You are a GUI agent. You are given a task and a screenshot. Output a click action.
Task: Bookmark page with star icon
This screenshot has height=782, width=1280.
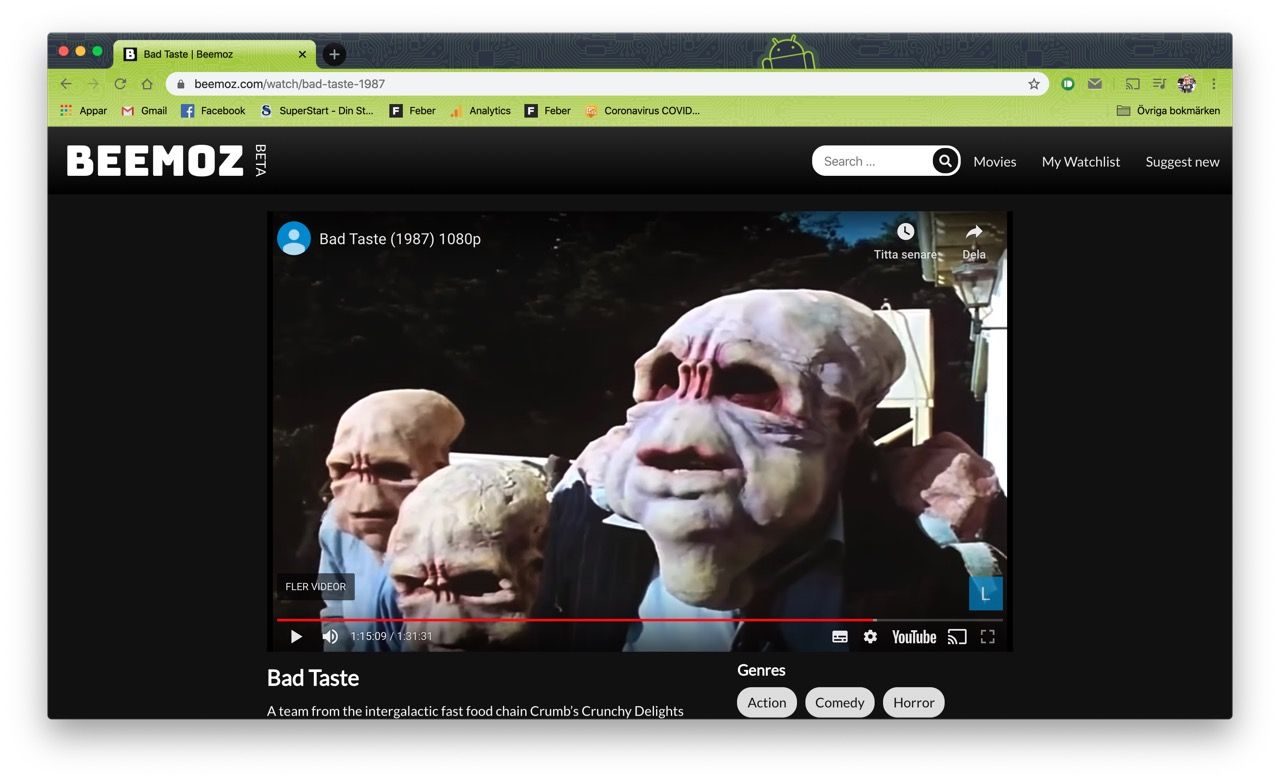[1034, 84]
